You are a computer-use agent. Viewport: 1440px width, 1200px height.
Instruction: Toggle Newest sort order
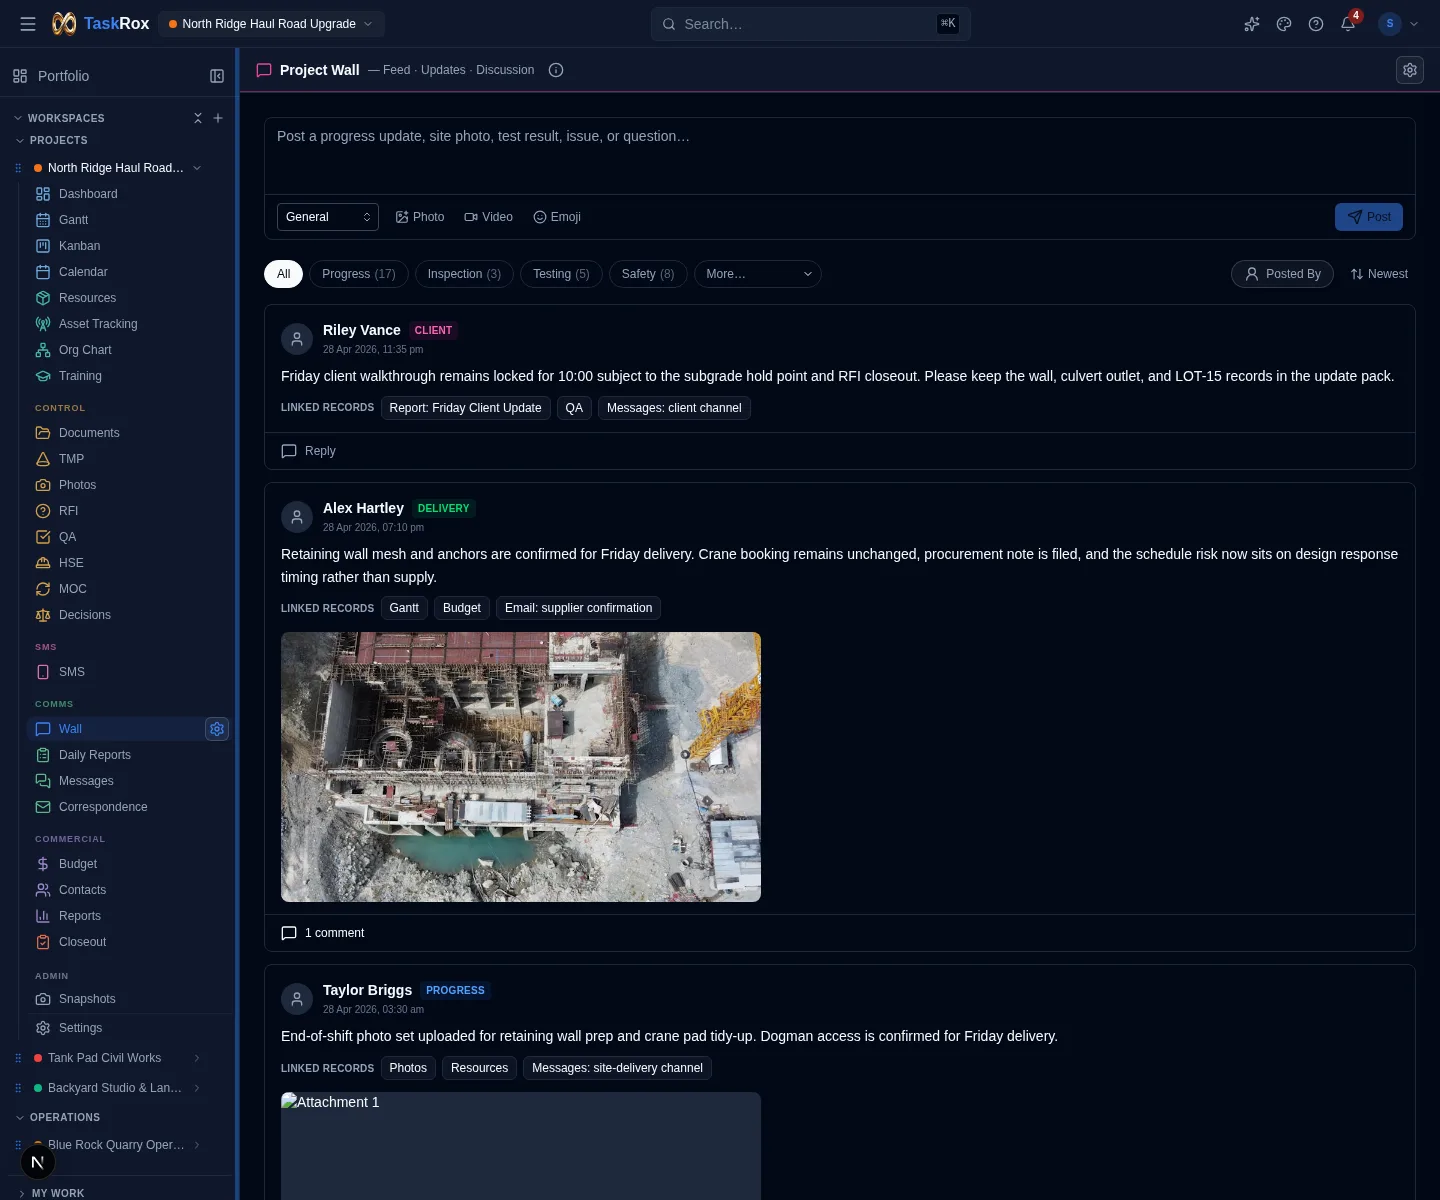click(x=1379, y=274)
